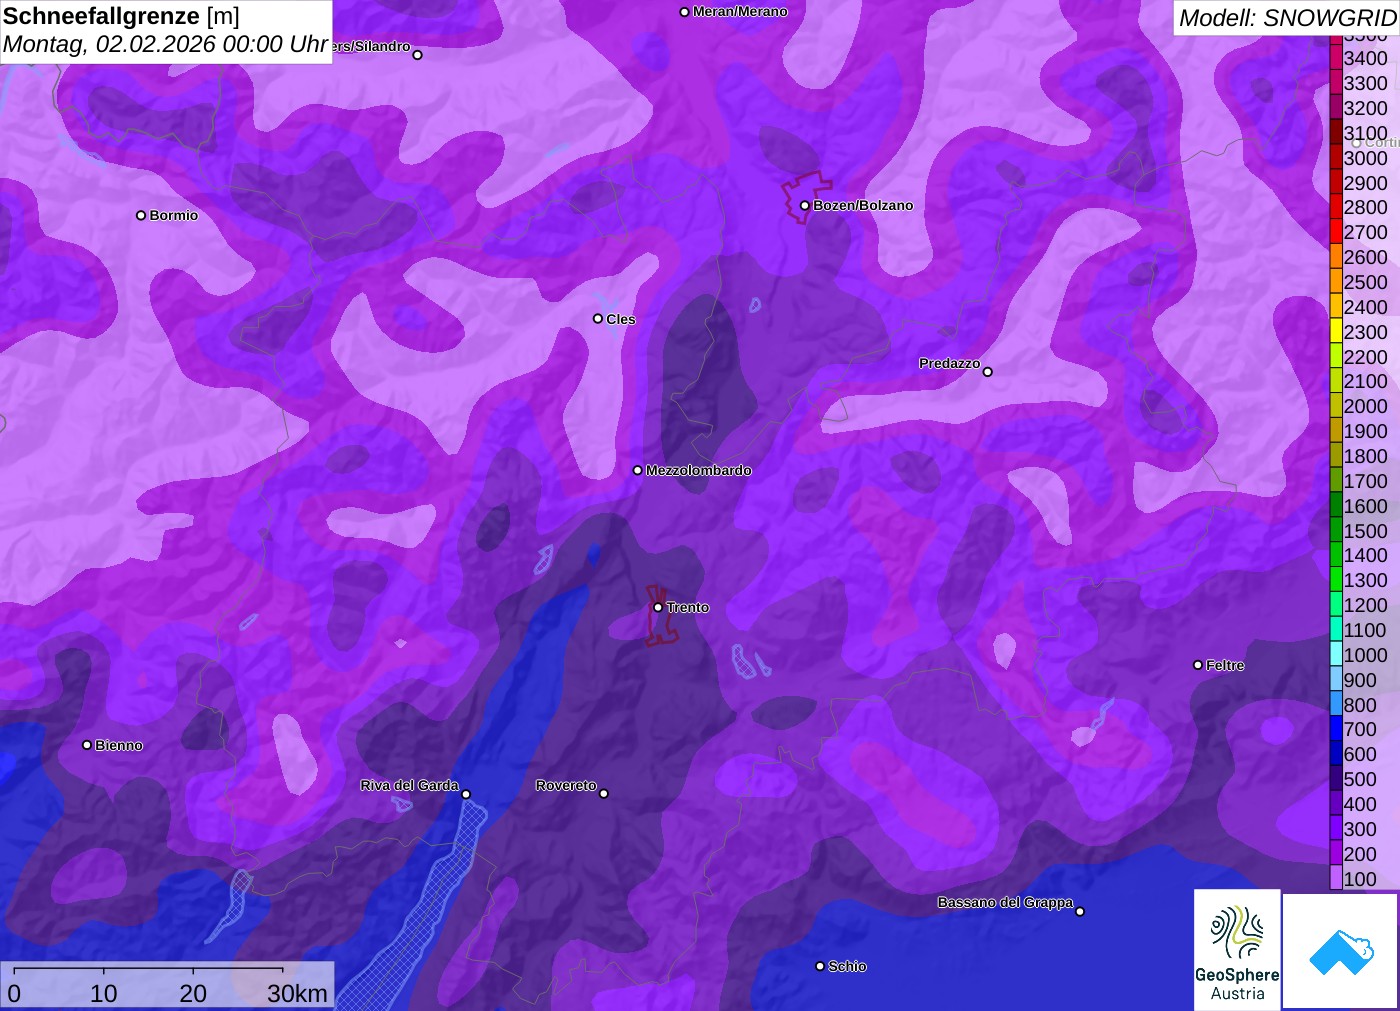
Task: Click the Trento city marker dot
Action: click(x=658, y=607)
